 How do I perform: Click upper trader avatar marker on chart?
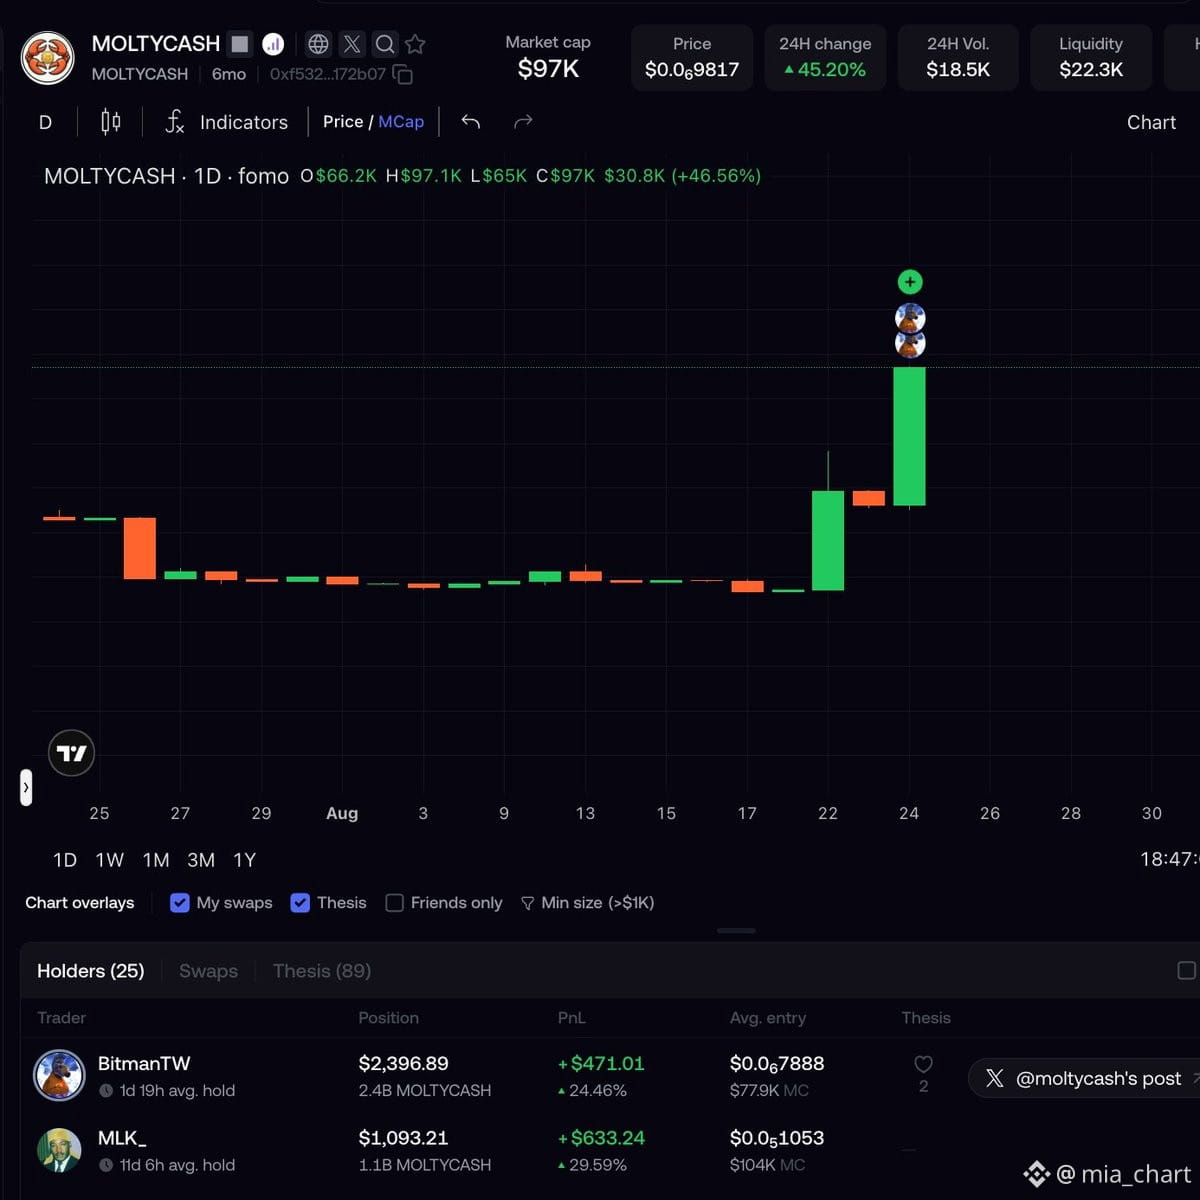pyautogui.click(x=910, y=318)
